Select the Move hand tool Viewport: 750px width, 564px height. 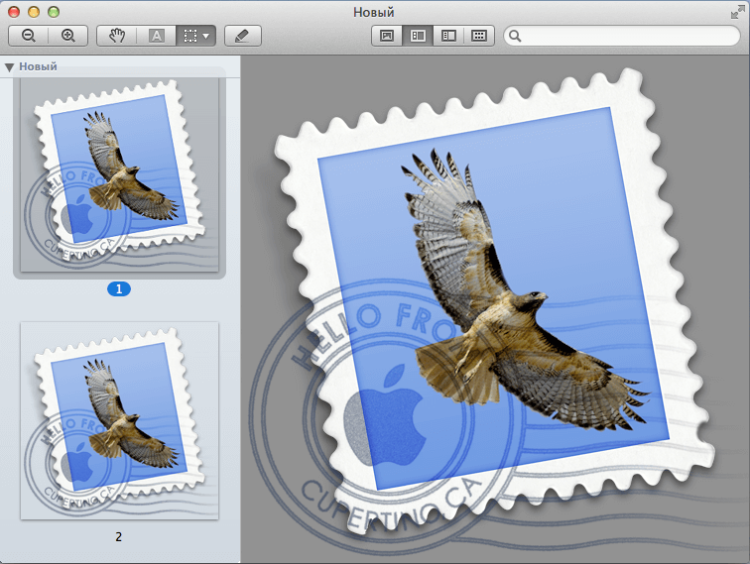pos(117,36)
